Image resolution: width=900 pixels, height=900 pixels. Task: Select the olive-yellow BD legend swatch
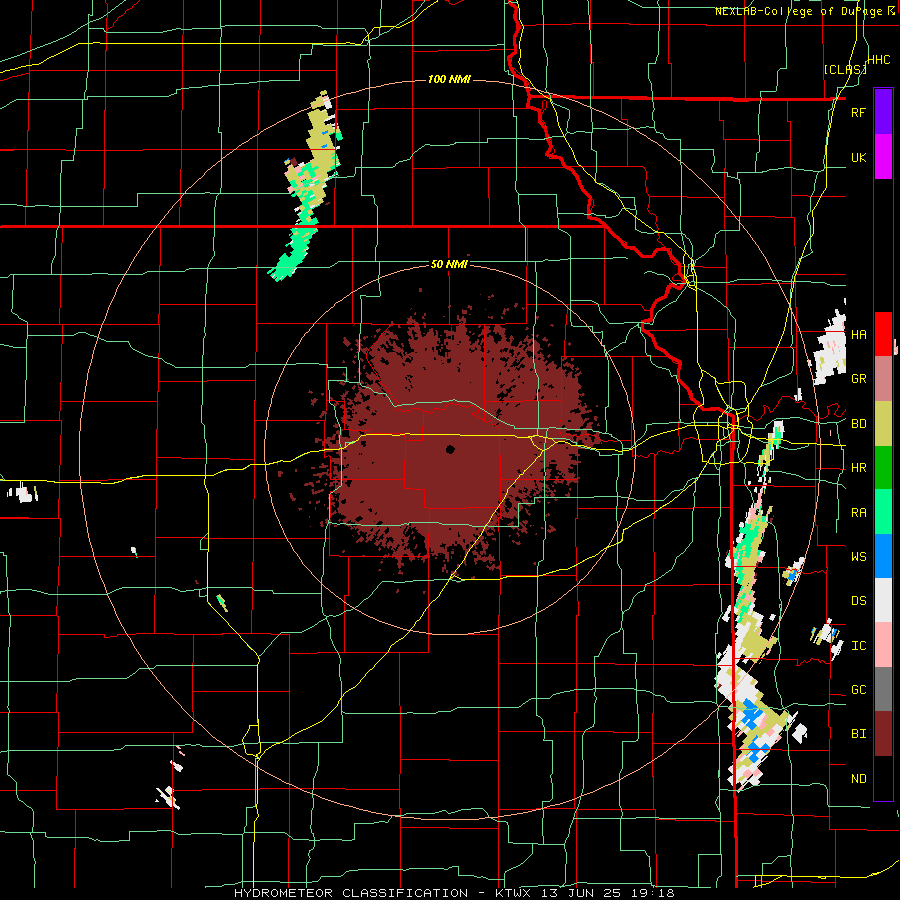[x=883, y=424]
